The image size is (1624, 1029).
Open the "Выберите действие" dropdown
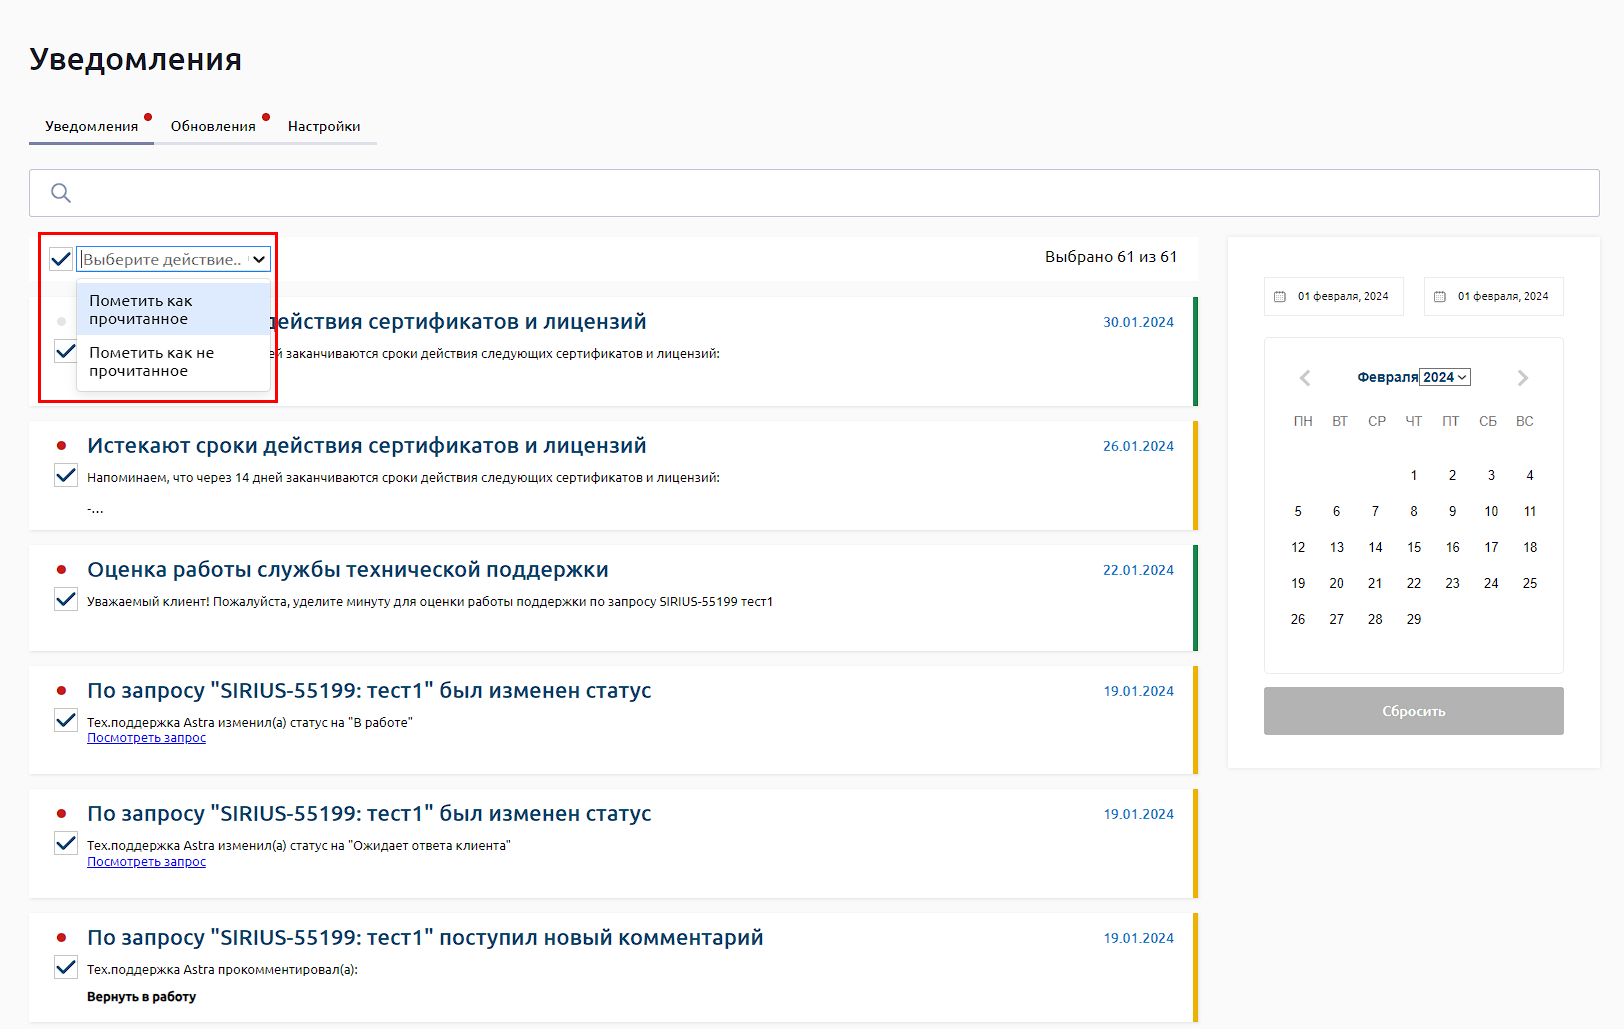coord(174,259)
